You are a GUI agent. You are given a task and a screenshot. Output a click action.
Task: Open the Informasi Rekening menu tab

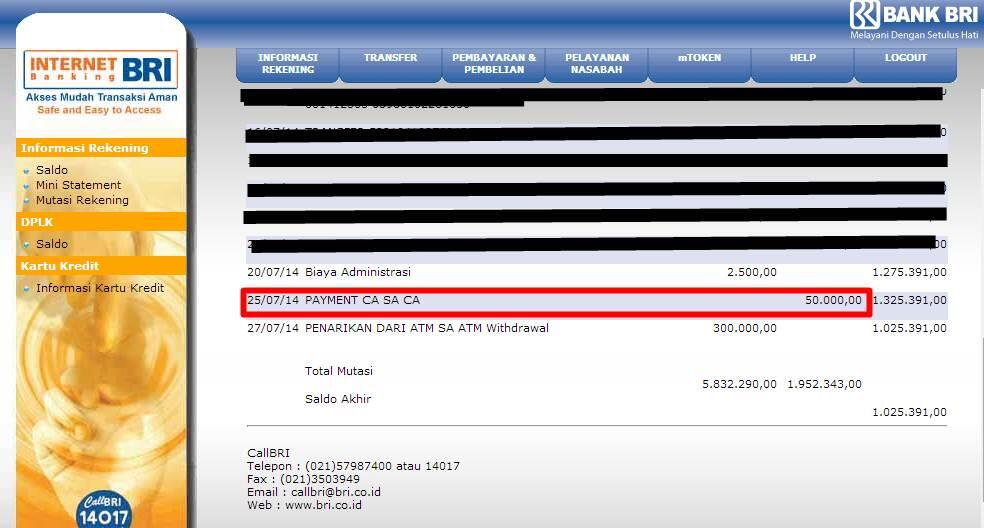[x=287, y=63]
